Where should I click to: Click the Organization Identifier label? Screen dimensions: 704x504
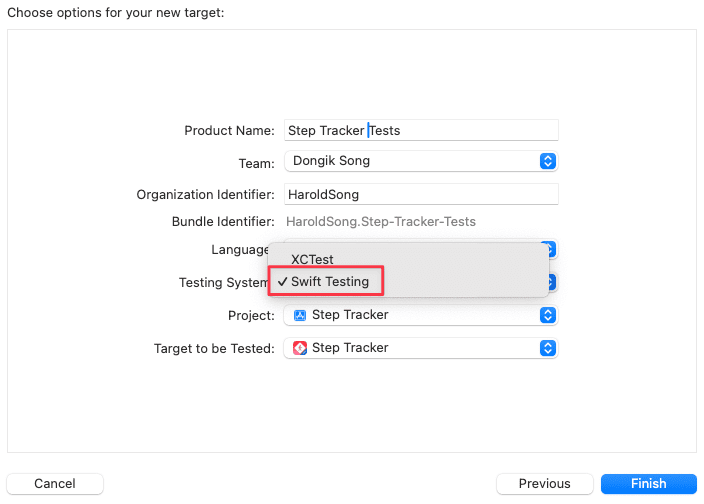(x=205, y=194)
